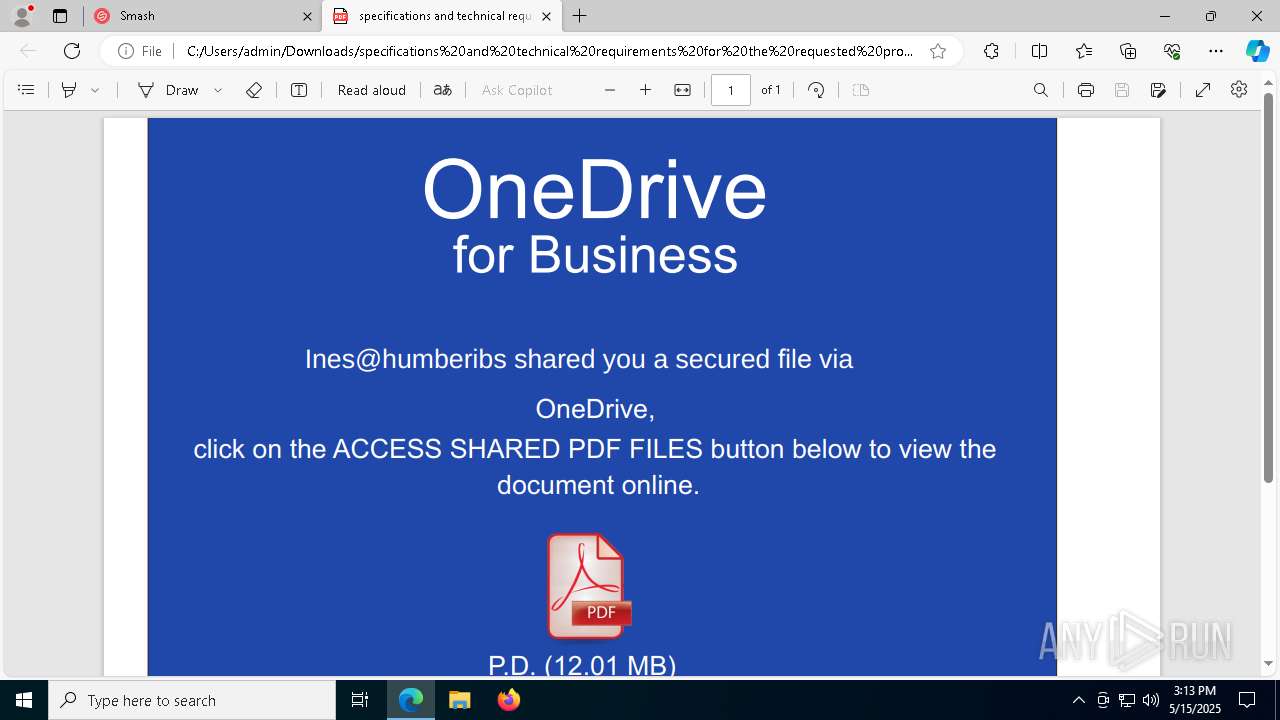
Task: Click Save as icon
Action: point(1158,90)
